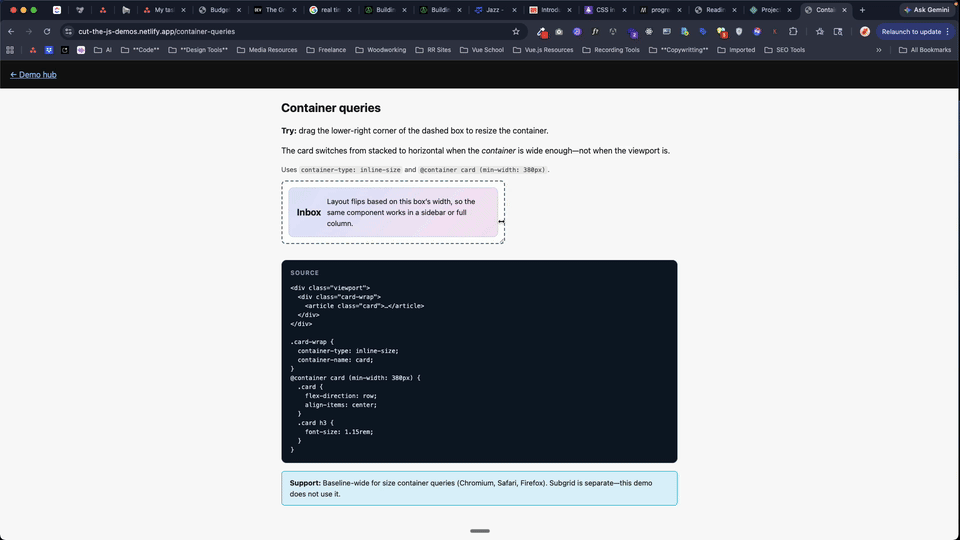Click the SOURCE label in code block
This screenshot has width=960, height=540.
[304, 273]
